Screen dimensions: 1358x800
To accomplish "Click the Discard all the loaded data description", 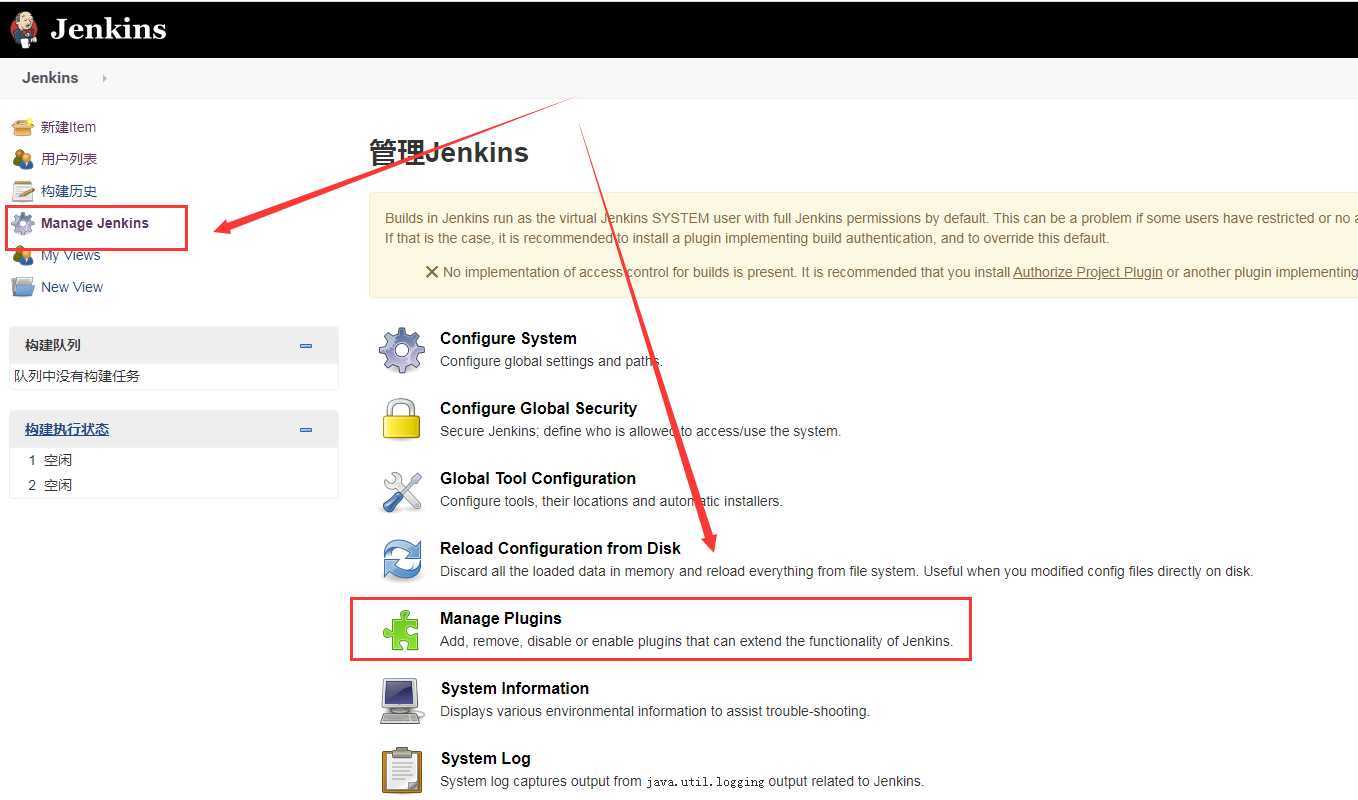I will 846,571.
